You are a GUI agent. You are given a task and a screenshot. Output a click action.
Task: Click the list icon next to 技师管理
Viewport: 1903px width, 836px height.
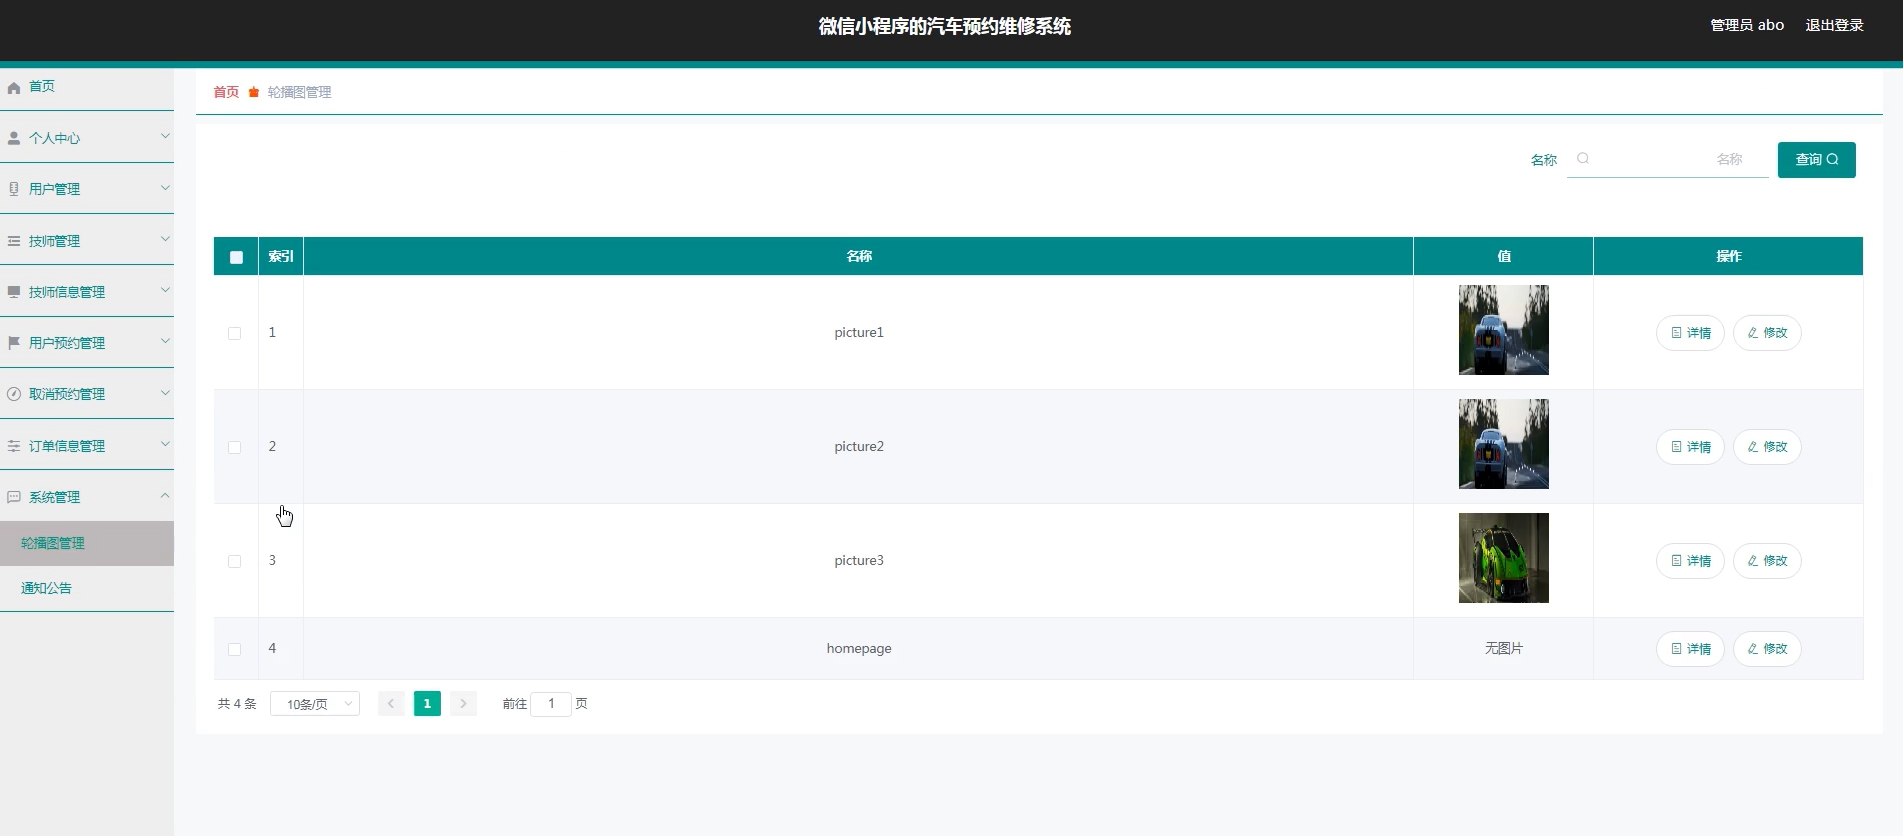14,241
